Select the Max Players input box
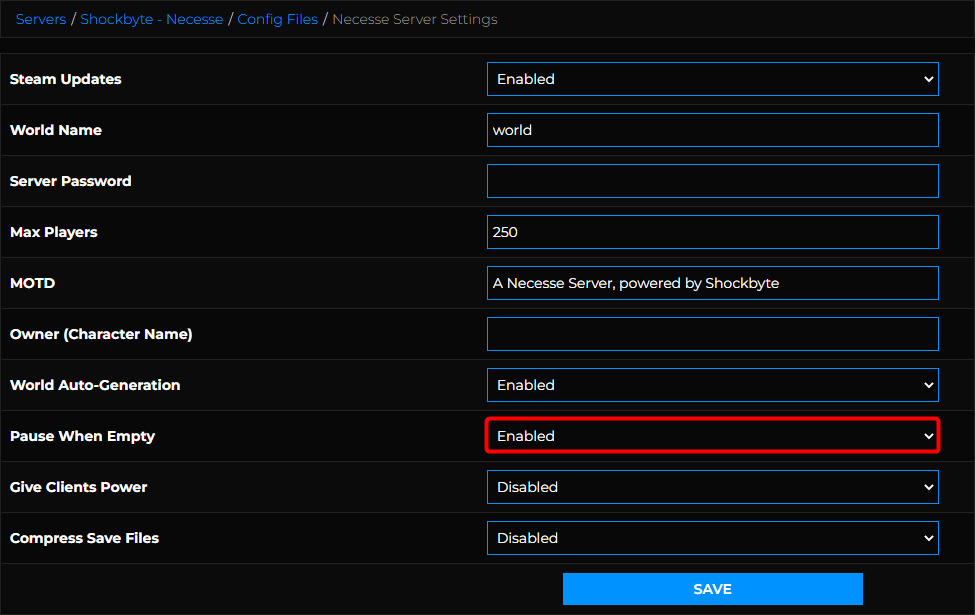 pos(713,232)
